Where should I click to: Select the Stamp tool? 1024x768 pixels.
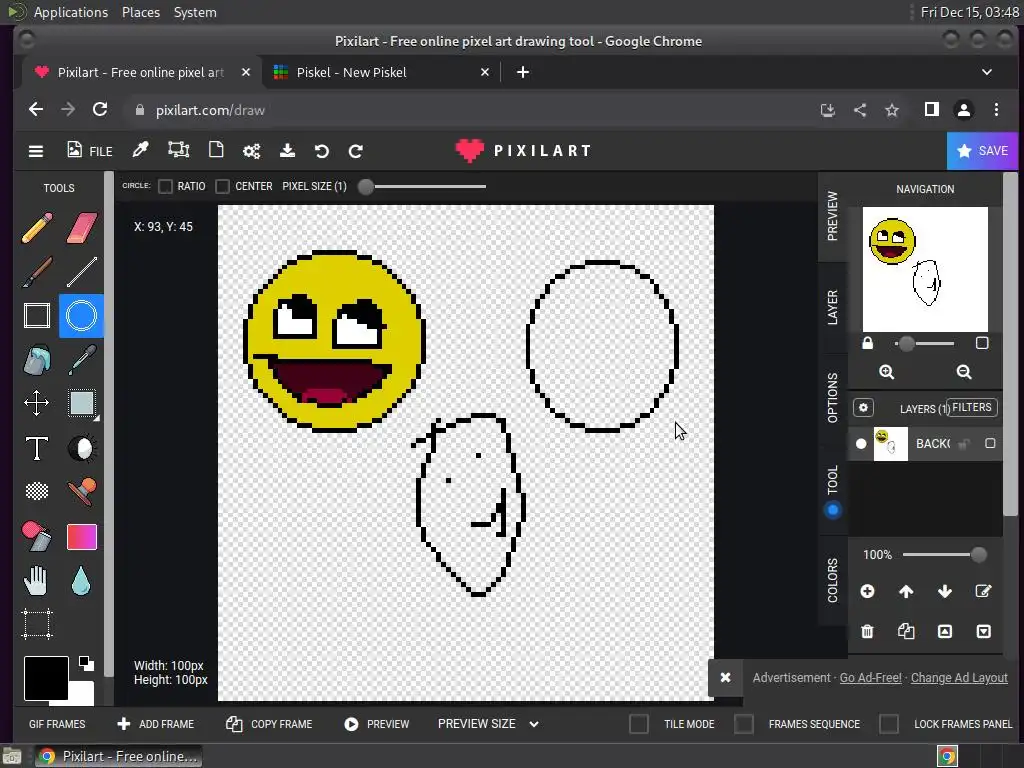82,491
